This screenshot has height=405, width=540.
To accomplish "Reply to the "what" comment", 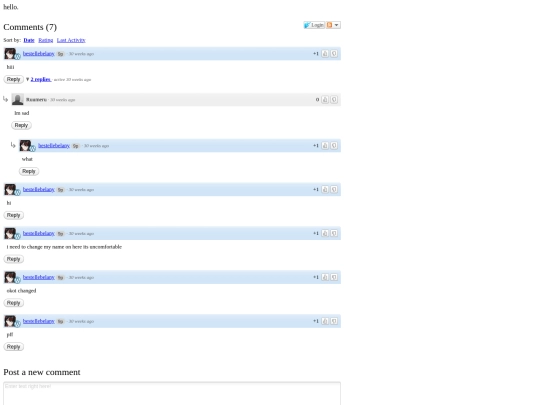I will pyautogui.click(x=29, y=171).
